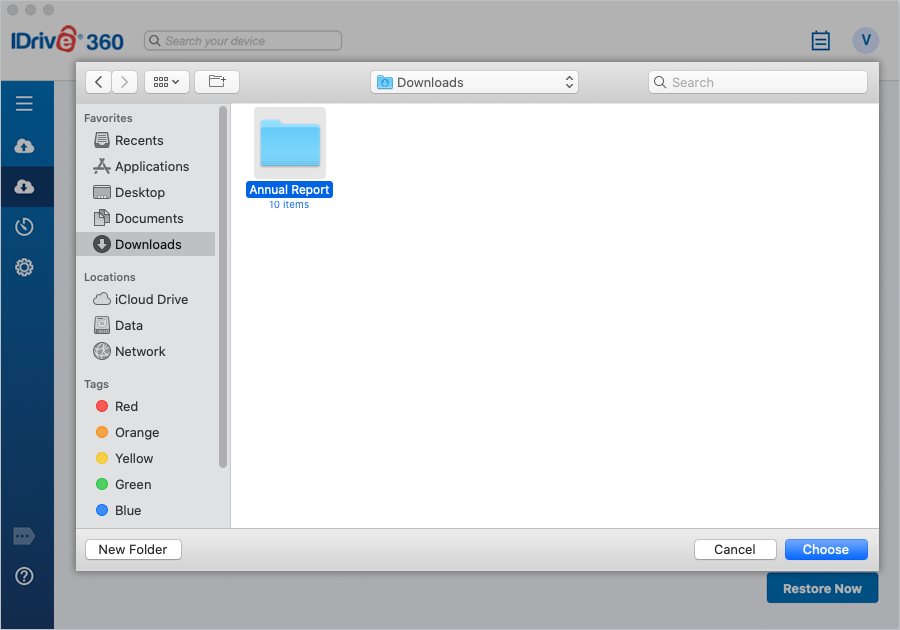This screenshot has width=900, height=630.
Task: Select Downloads in the sidebar
Action: tap(146, 244)
